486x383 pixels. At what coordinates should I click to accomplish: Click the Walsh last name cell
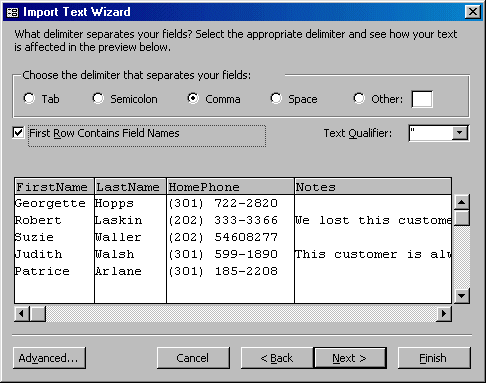115,254
